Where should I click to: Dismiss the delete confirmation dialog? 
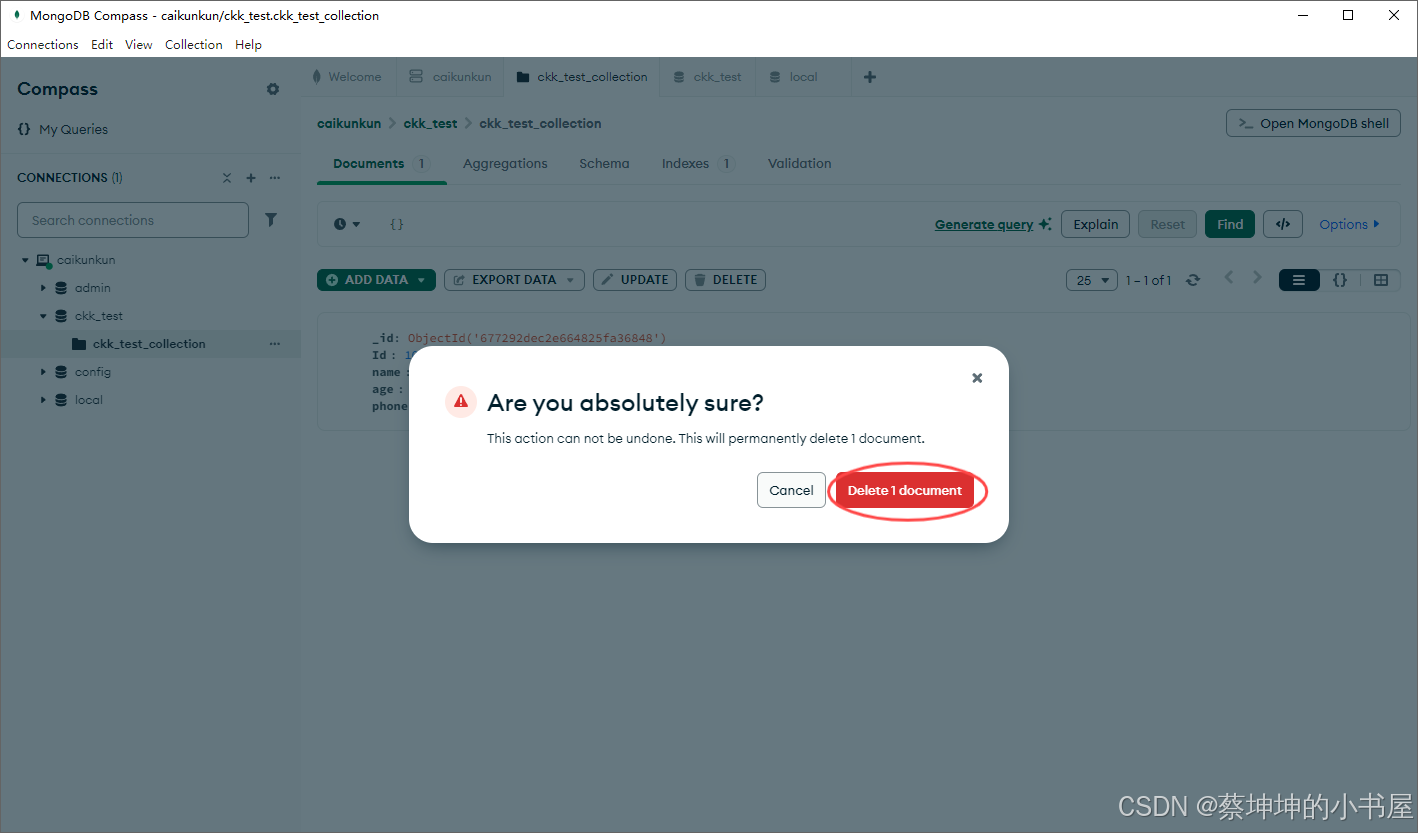pos(977,377)
